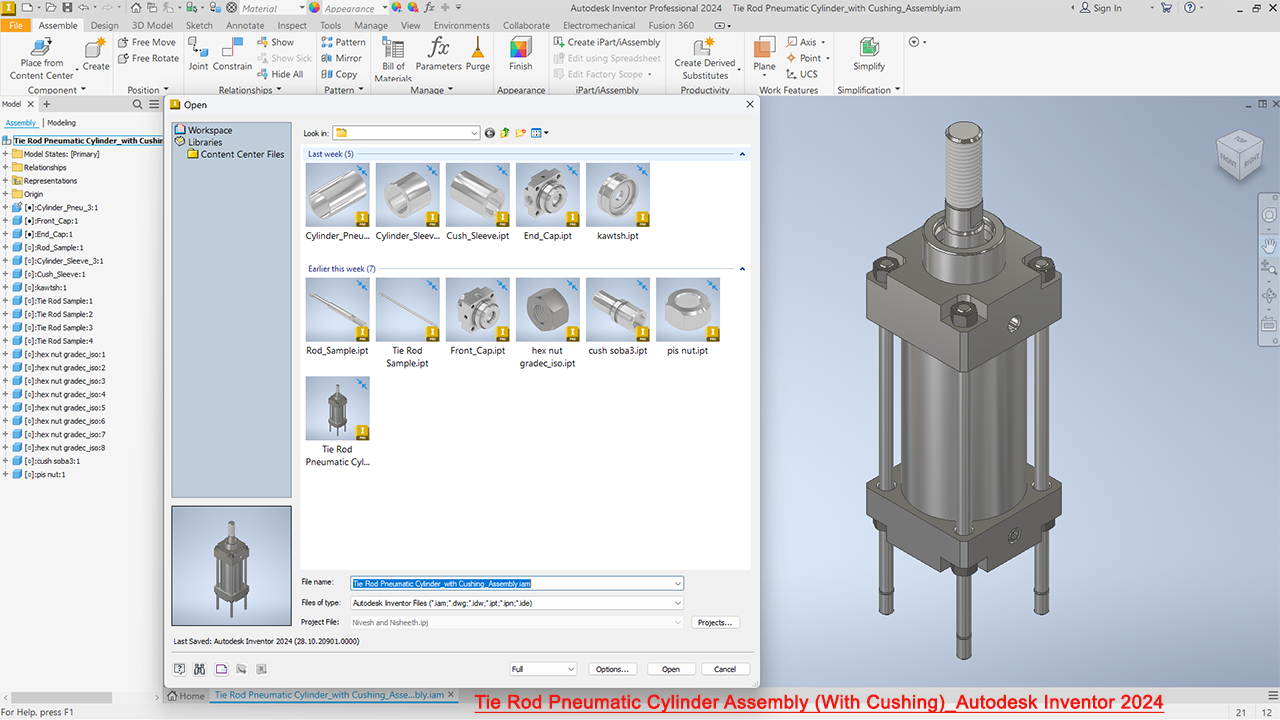Click the Find binoculars icon in dialog

click(x=200, y=669)
